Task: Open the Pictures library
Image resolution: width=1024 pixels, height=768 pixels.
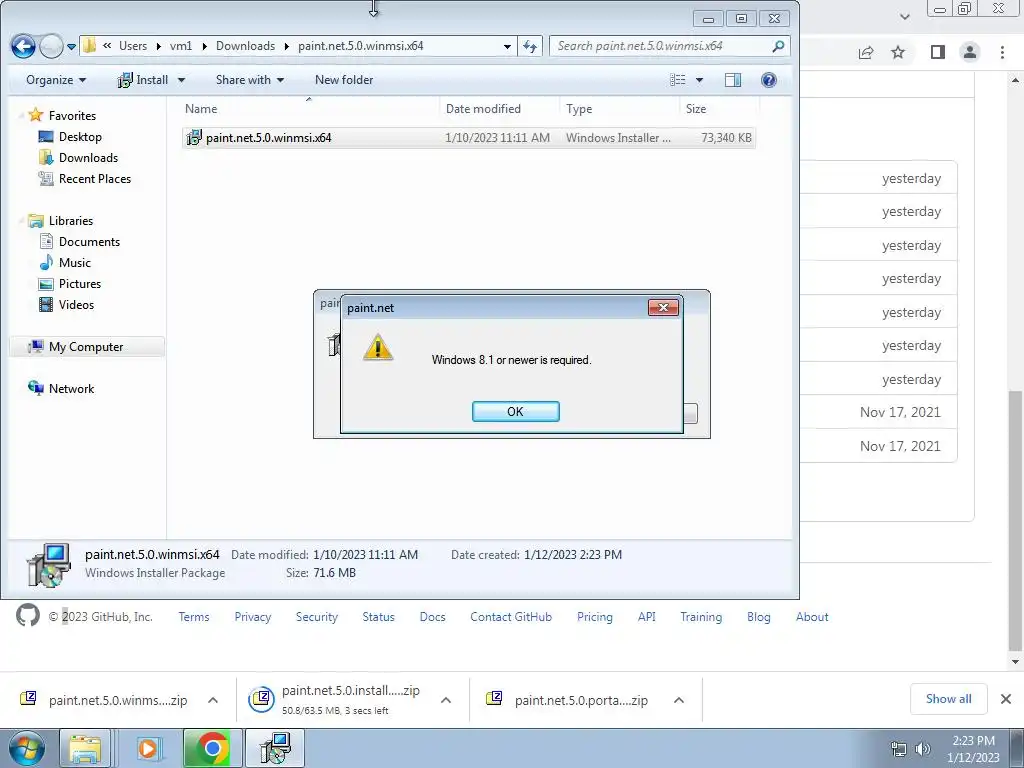Action: [x=80, y=283]
